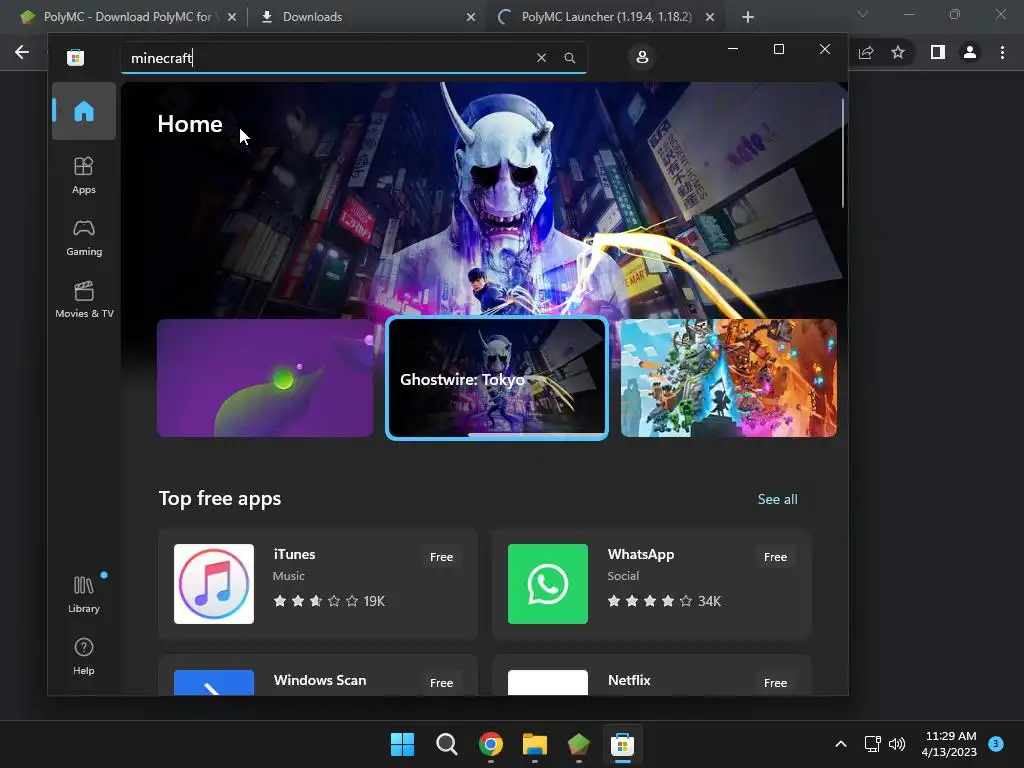The image size is (1024, 768).
Task: Open Movies & TV section
Action: pos(84,300)
